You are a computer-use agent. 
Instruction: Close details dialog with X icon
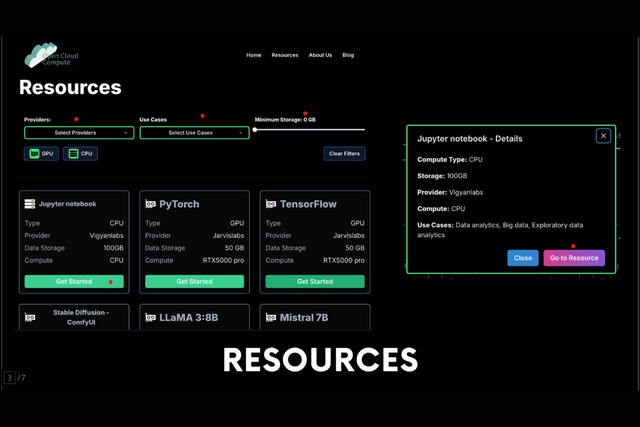603,136
